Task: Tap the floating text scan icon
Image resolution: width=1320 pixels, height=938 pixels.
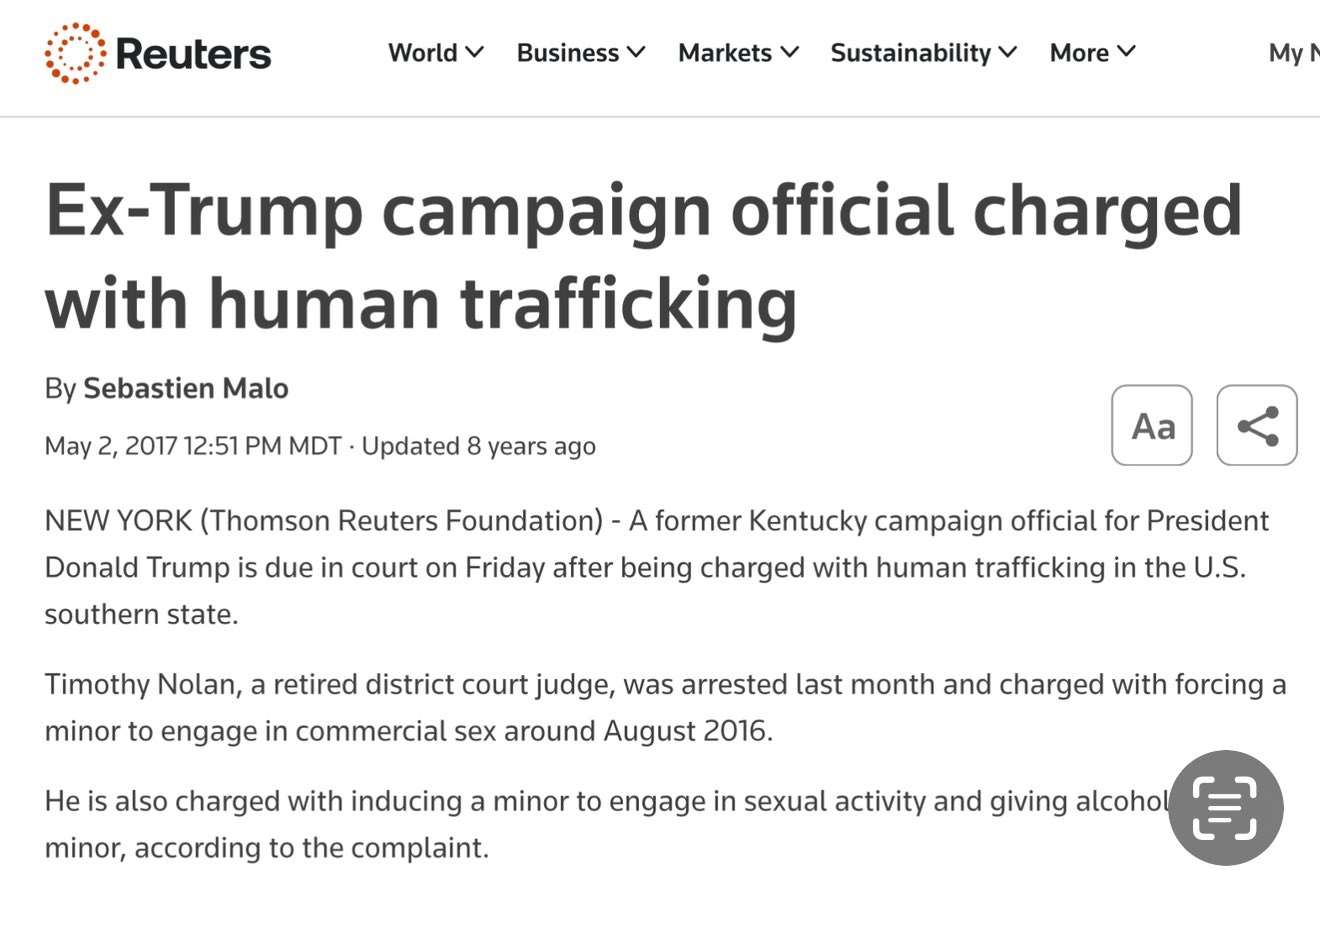Action: coord(1225,808)
